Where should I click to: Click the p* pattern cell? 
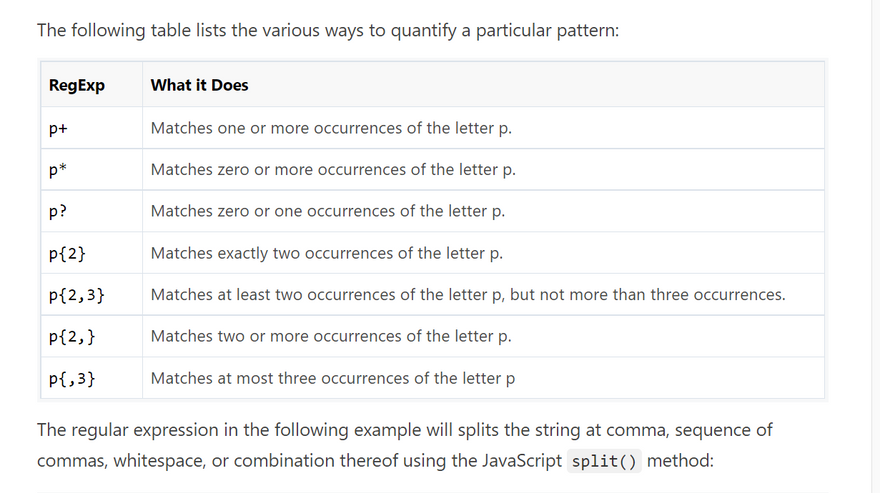[x=58, y=170]
